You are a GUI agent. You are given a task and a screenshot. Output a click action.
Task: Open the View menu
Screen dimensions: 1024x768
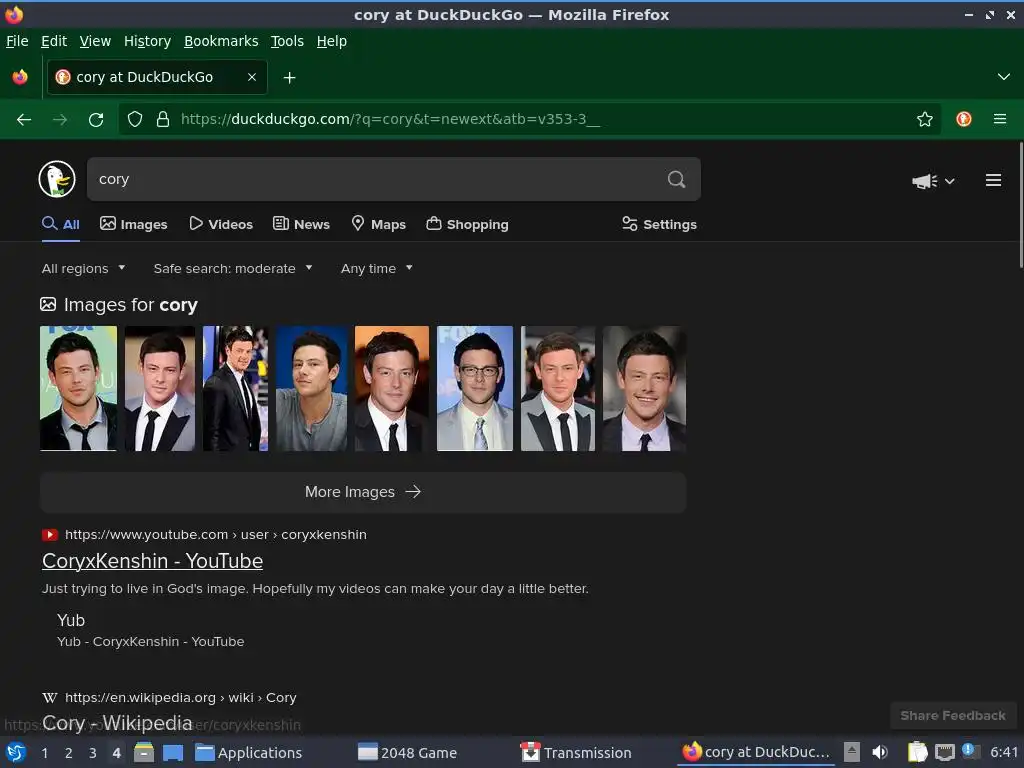point(95,41)
